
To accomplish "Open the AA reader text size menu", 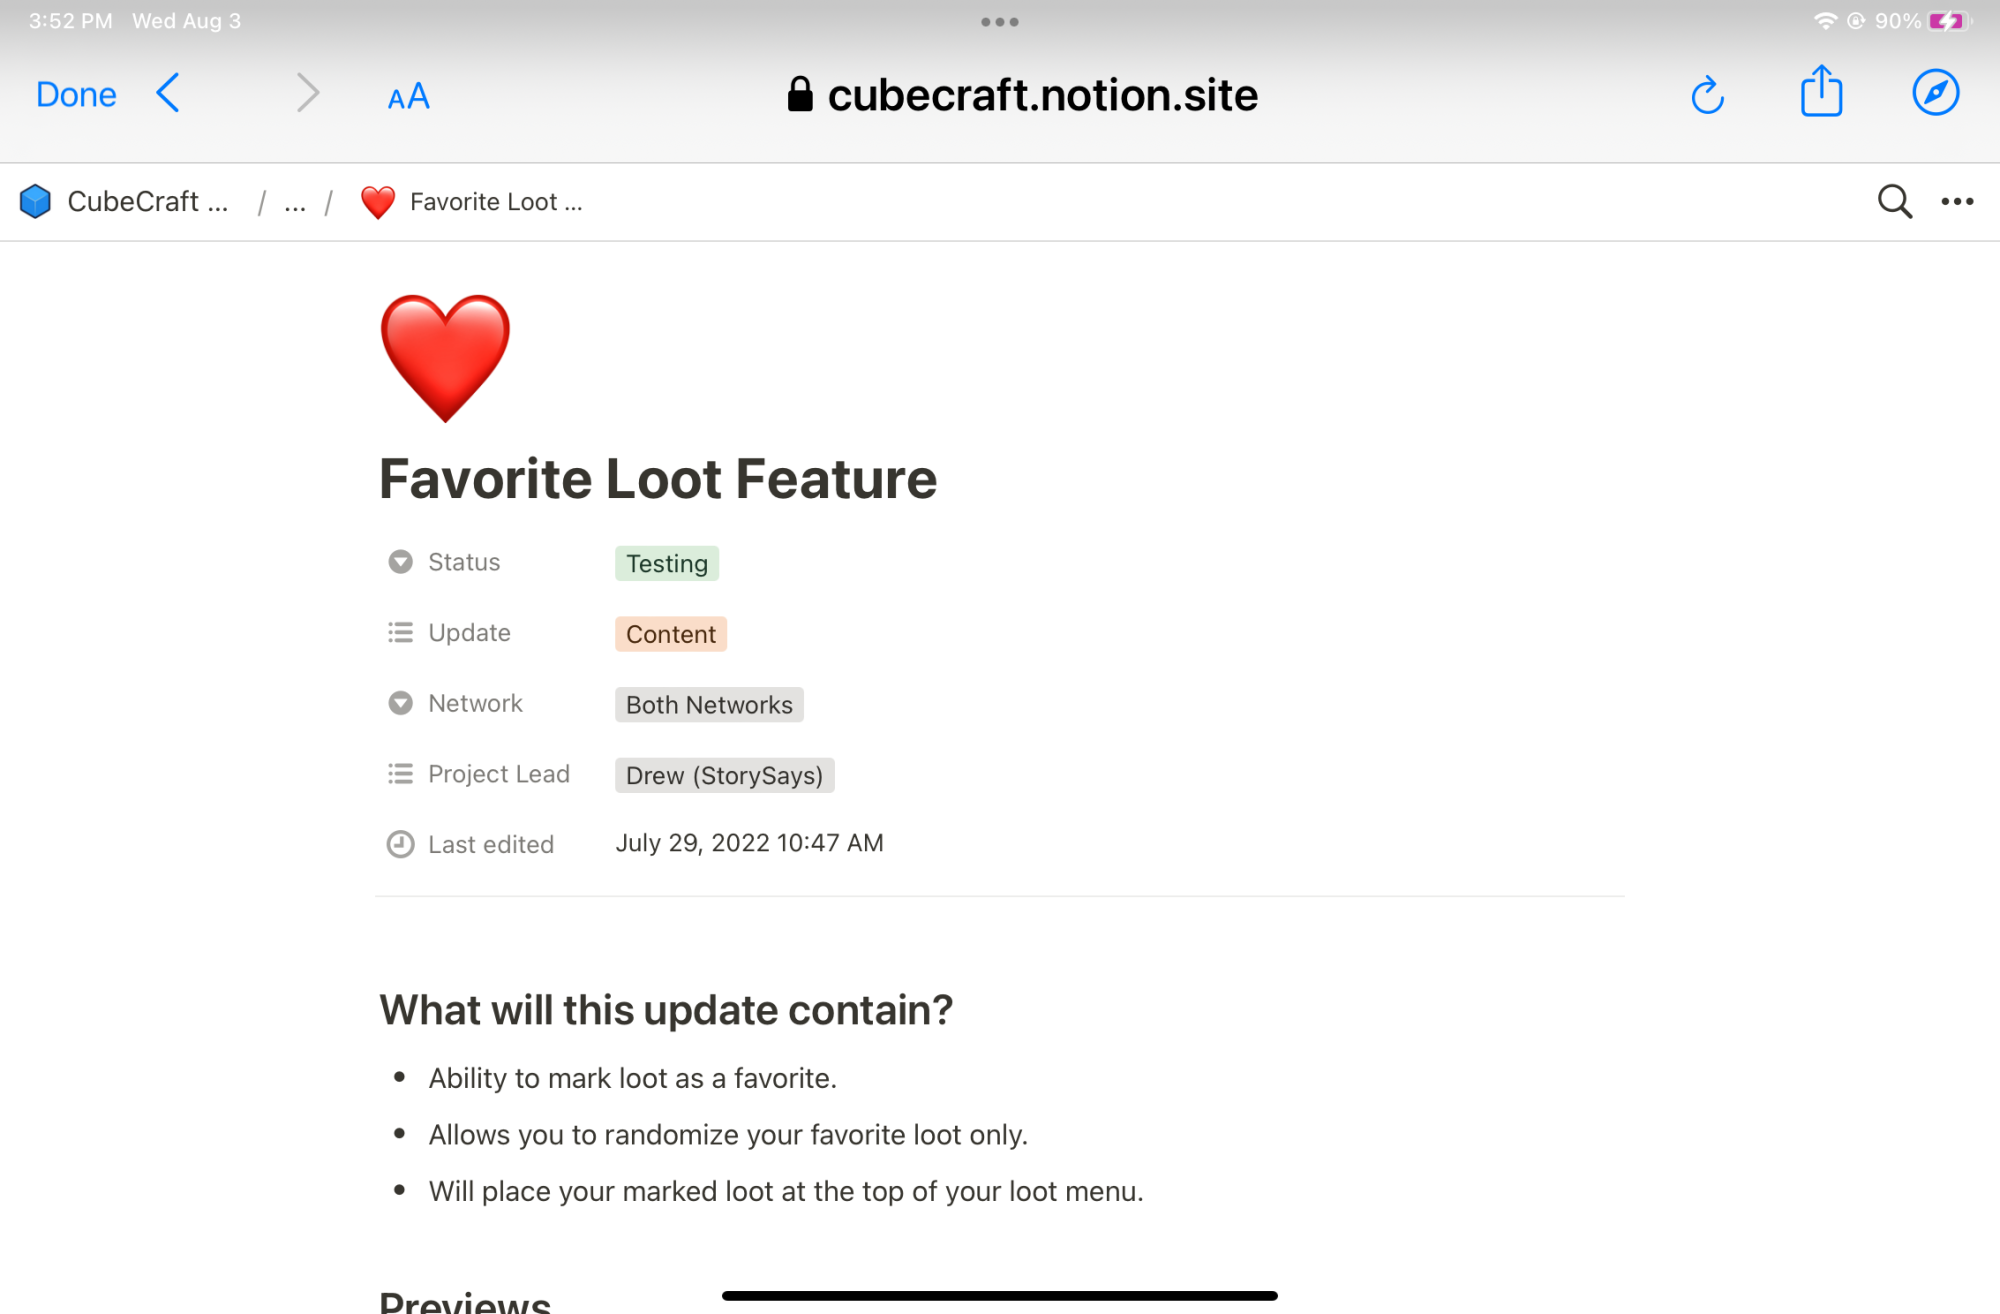I will click(408, 96).
